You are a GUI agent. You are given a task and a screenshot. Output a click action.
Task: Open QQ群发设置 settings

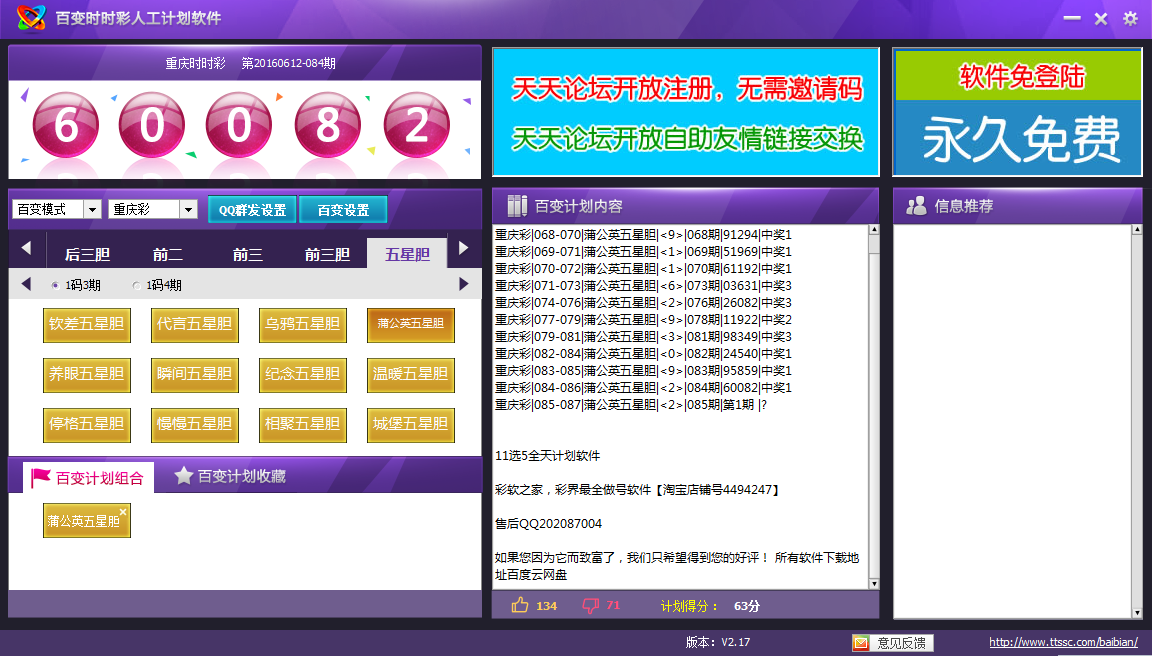click(x=253, y=210)
